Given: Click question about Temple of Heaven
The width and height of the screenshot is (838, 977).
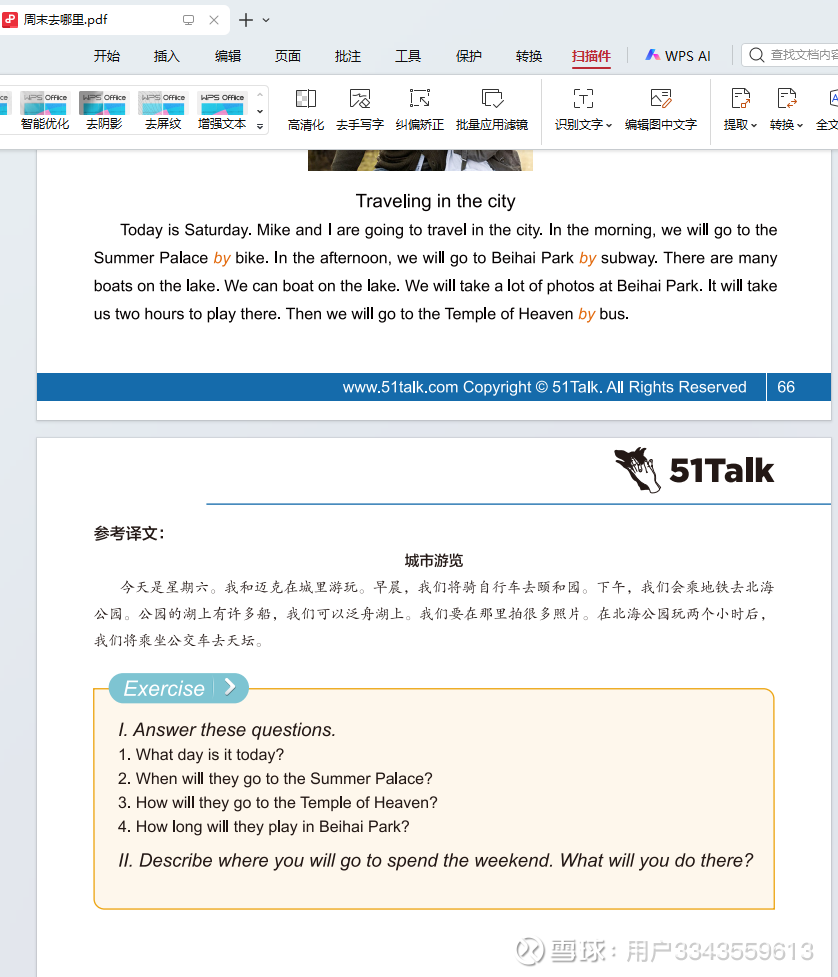Looking at the screenshot, I should (278, 803).
